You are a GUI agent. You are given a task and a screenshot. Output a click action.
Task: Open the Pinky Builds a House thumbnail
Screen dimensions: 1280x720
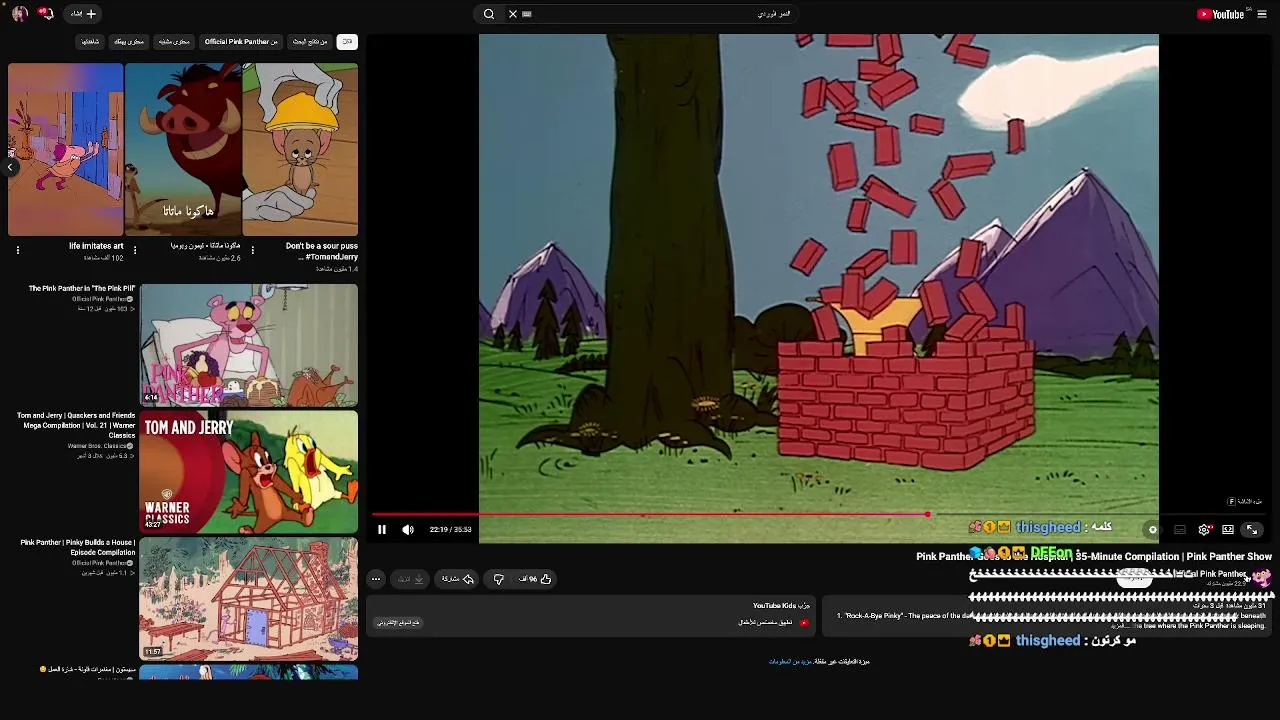click(x=249, y=598)
